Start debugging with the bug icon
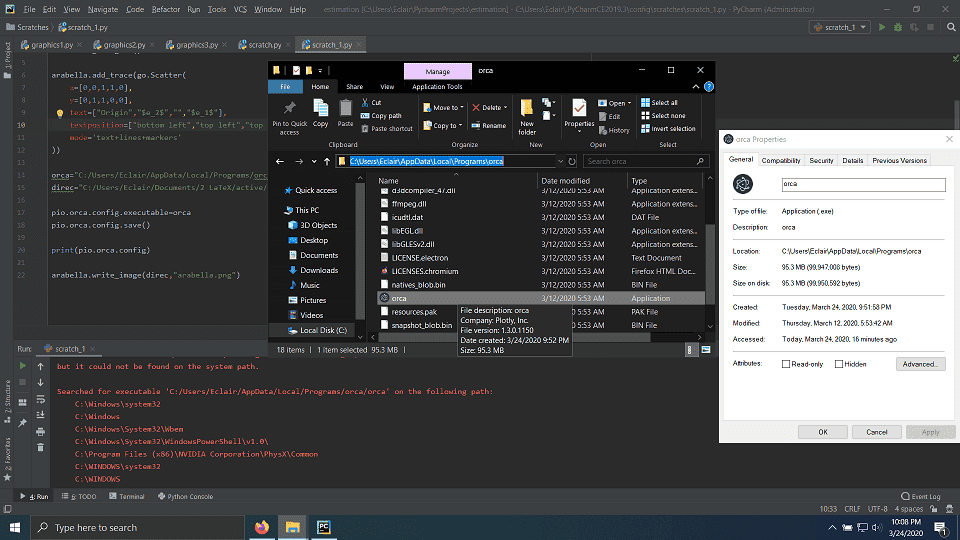The image size is (960, 540). tap(896, 27)
